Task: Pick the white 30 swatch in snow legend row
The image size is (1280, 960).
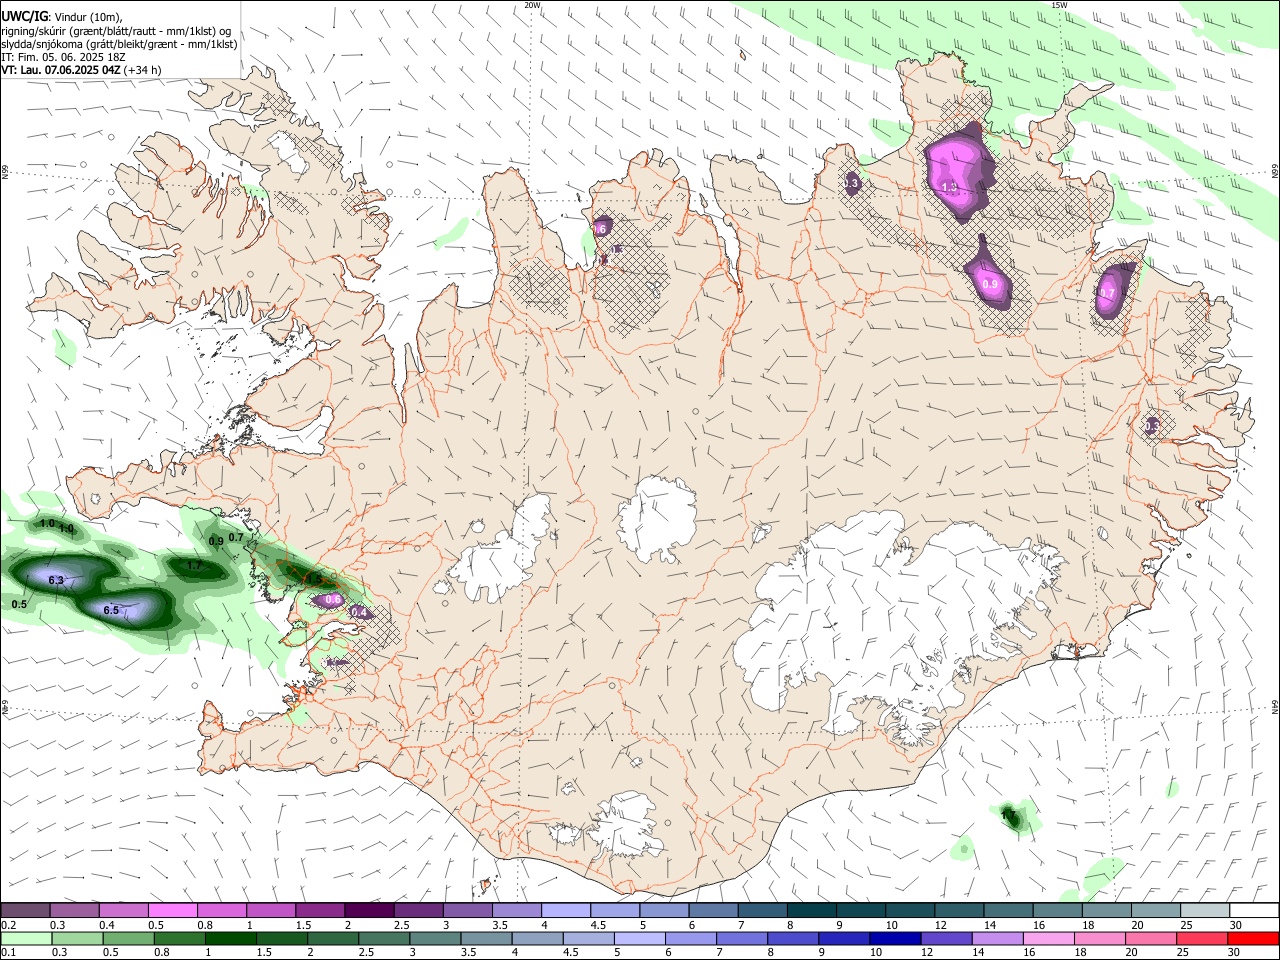Action: 1254,910
